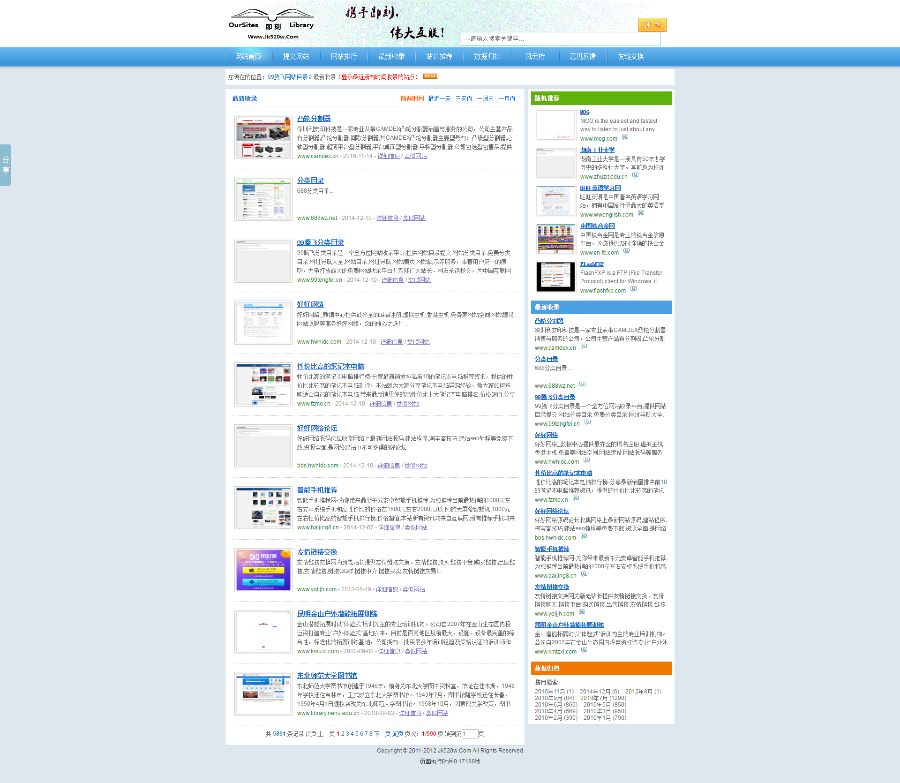Image resolution: width=900 pixels, height=783 pixels.
Task: Open title link of www.kmtzd.com main entry
Action: tap(337, 614)
